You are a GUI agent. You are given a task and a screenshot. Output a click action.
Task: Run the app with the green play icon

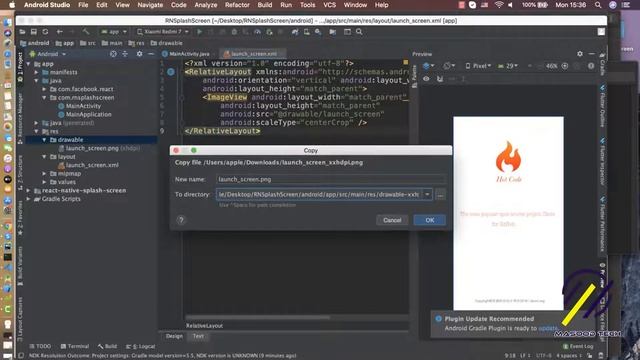pos(200,32)
